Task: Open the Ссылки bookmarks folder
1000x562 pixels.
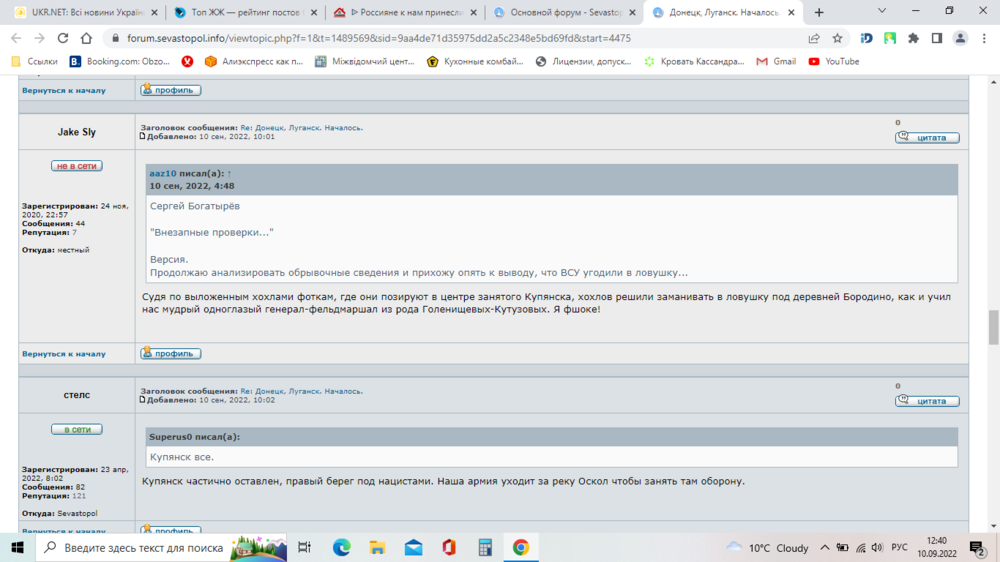Action: (x=34, y=61)
